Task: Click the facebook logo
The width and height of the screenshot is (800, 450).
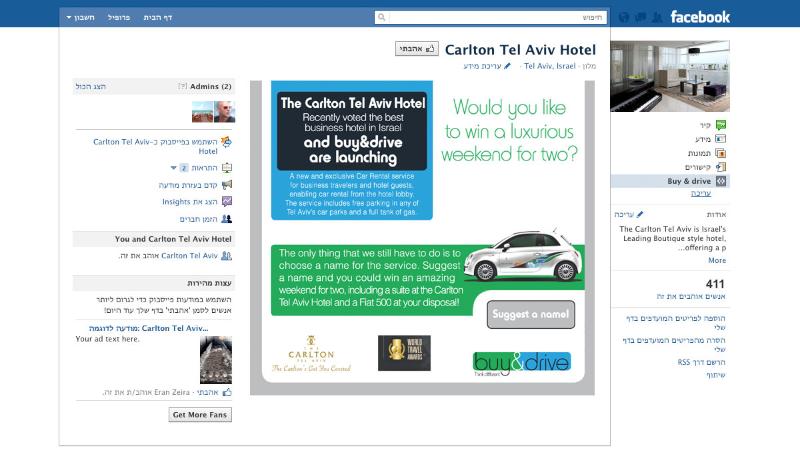Action: (x=700, y=17)
